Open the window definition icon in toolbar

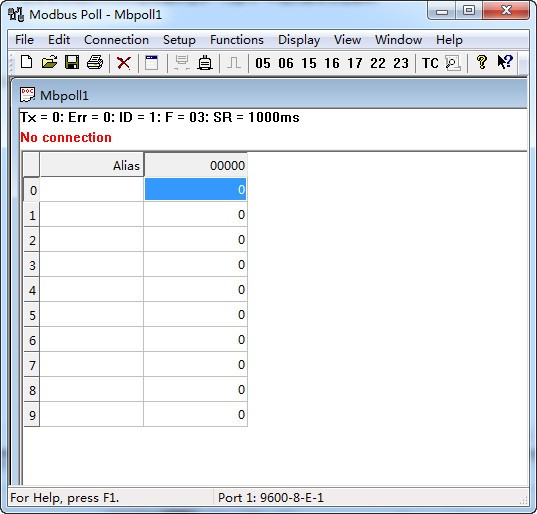click(x=151, y=63)
